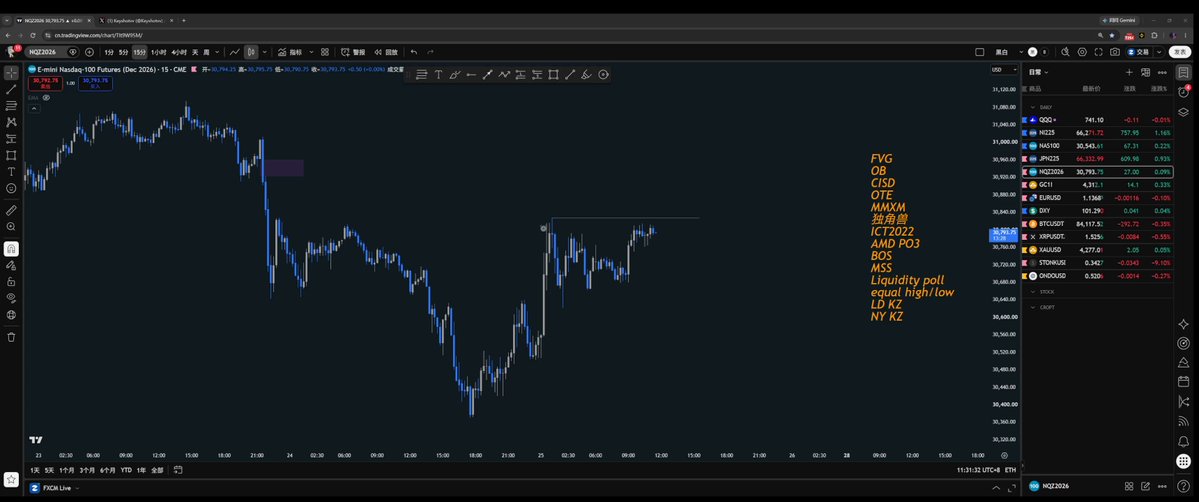Click the layout setup square icon
This screenshot has width=1199, height=502.
pyautogui.click(x=980, y=52)
